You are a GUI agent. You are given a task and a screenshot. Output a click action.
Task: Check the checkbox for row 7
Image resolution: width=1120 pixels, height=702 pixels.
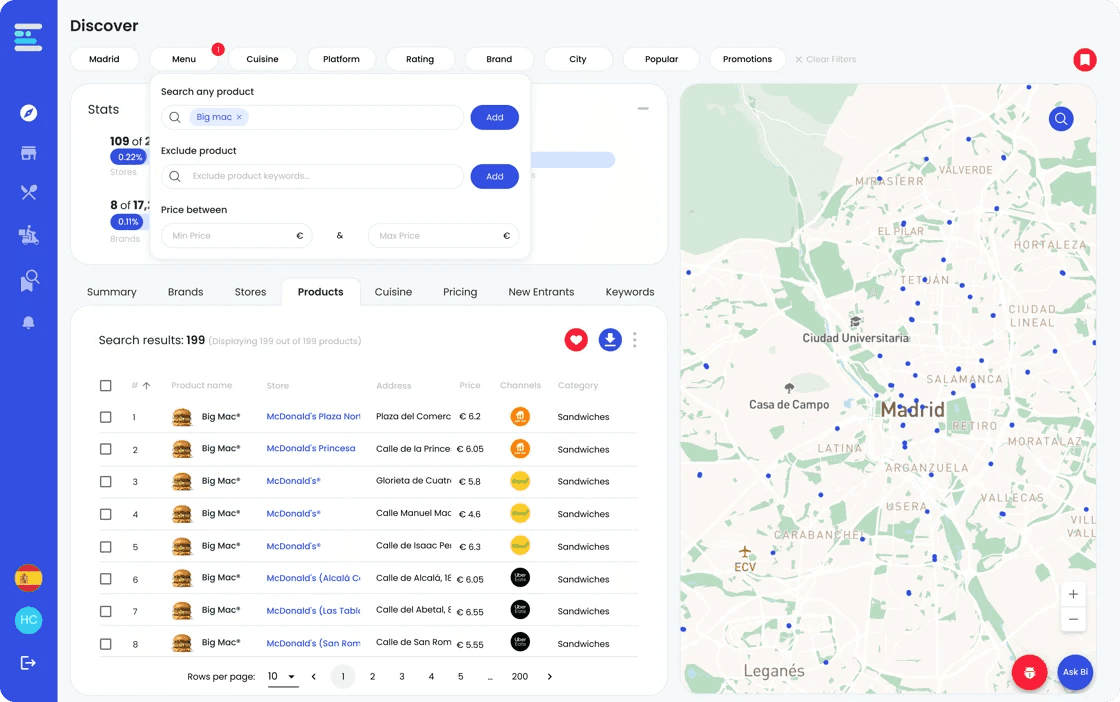coord(106,611)
